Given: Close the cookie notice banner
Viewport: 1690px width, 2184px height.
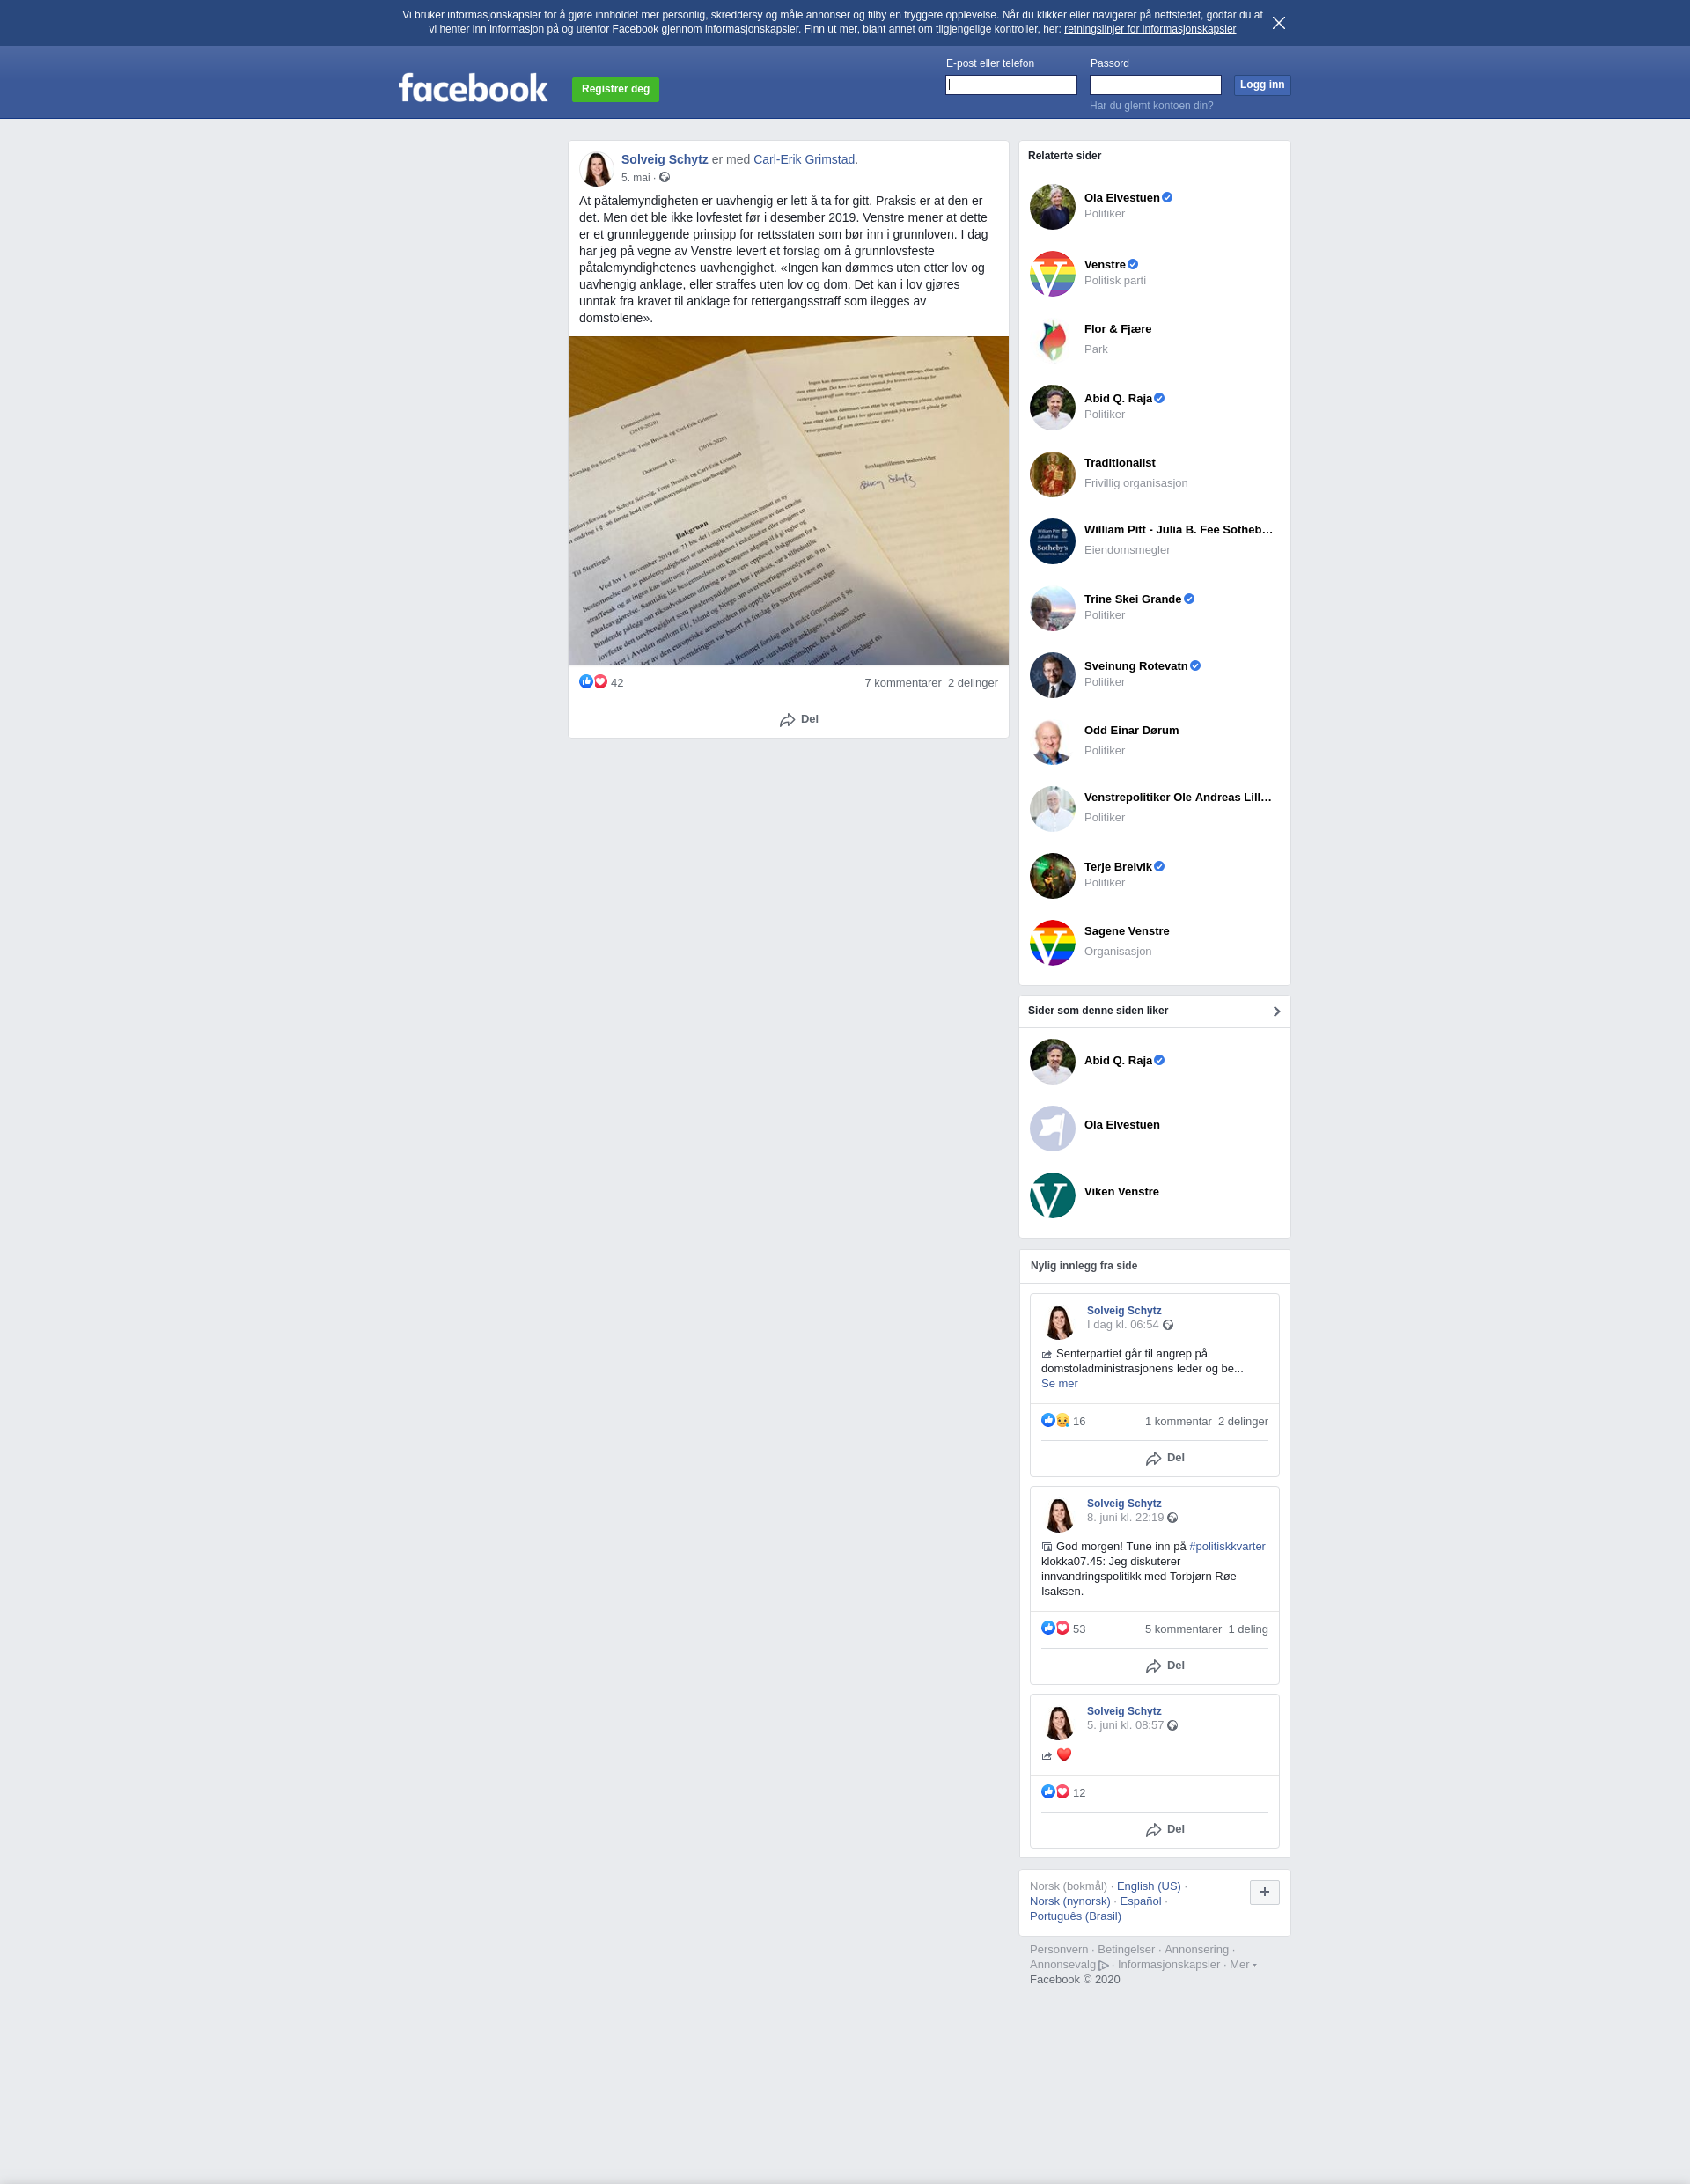Looking at the screenshot, I should click(1278, 23).
